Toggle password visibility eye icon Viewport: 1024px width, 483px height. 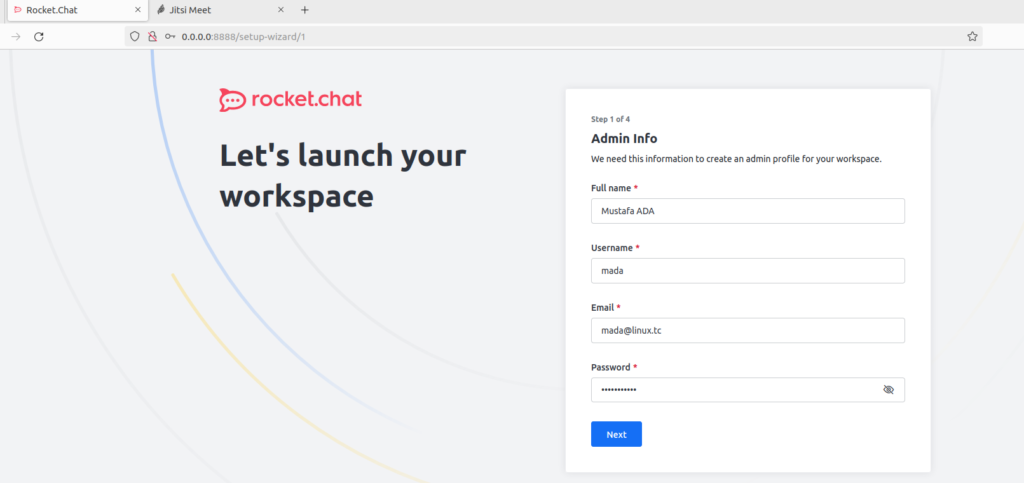[x=888, y=390]
